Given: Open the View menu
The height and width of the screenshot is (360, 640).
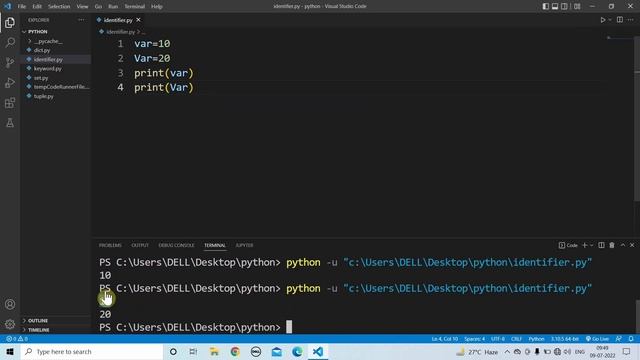Looking at the screenshot, I should tap(82, 7).
